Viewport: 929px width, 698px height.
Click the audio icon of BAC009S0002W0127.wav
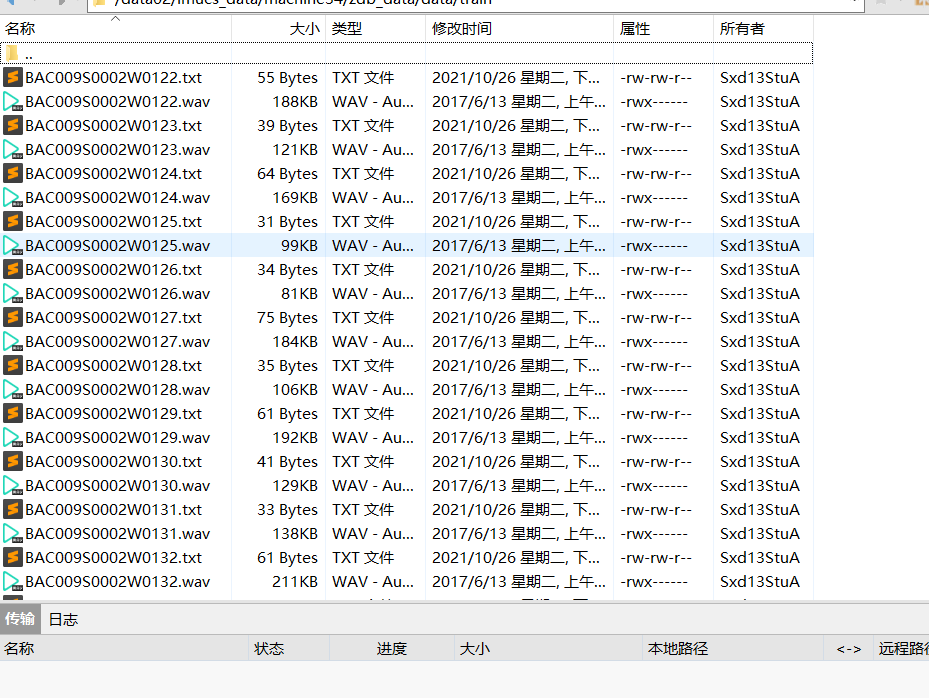(13, 341)
